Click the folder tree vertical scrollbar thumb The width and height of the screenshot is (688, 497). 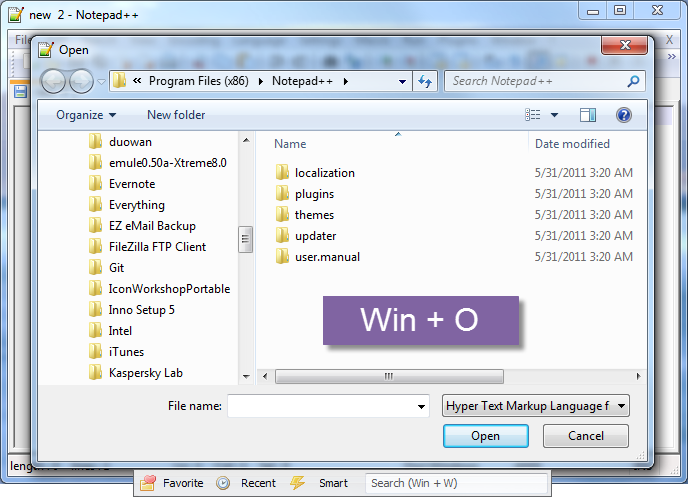click(245, 239)
